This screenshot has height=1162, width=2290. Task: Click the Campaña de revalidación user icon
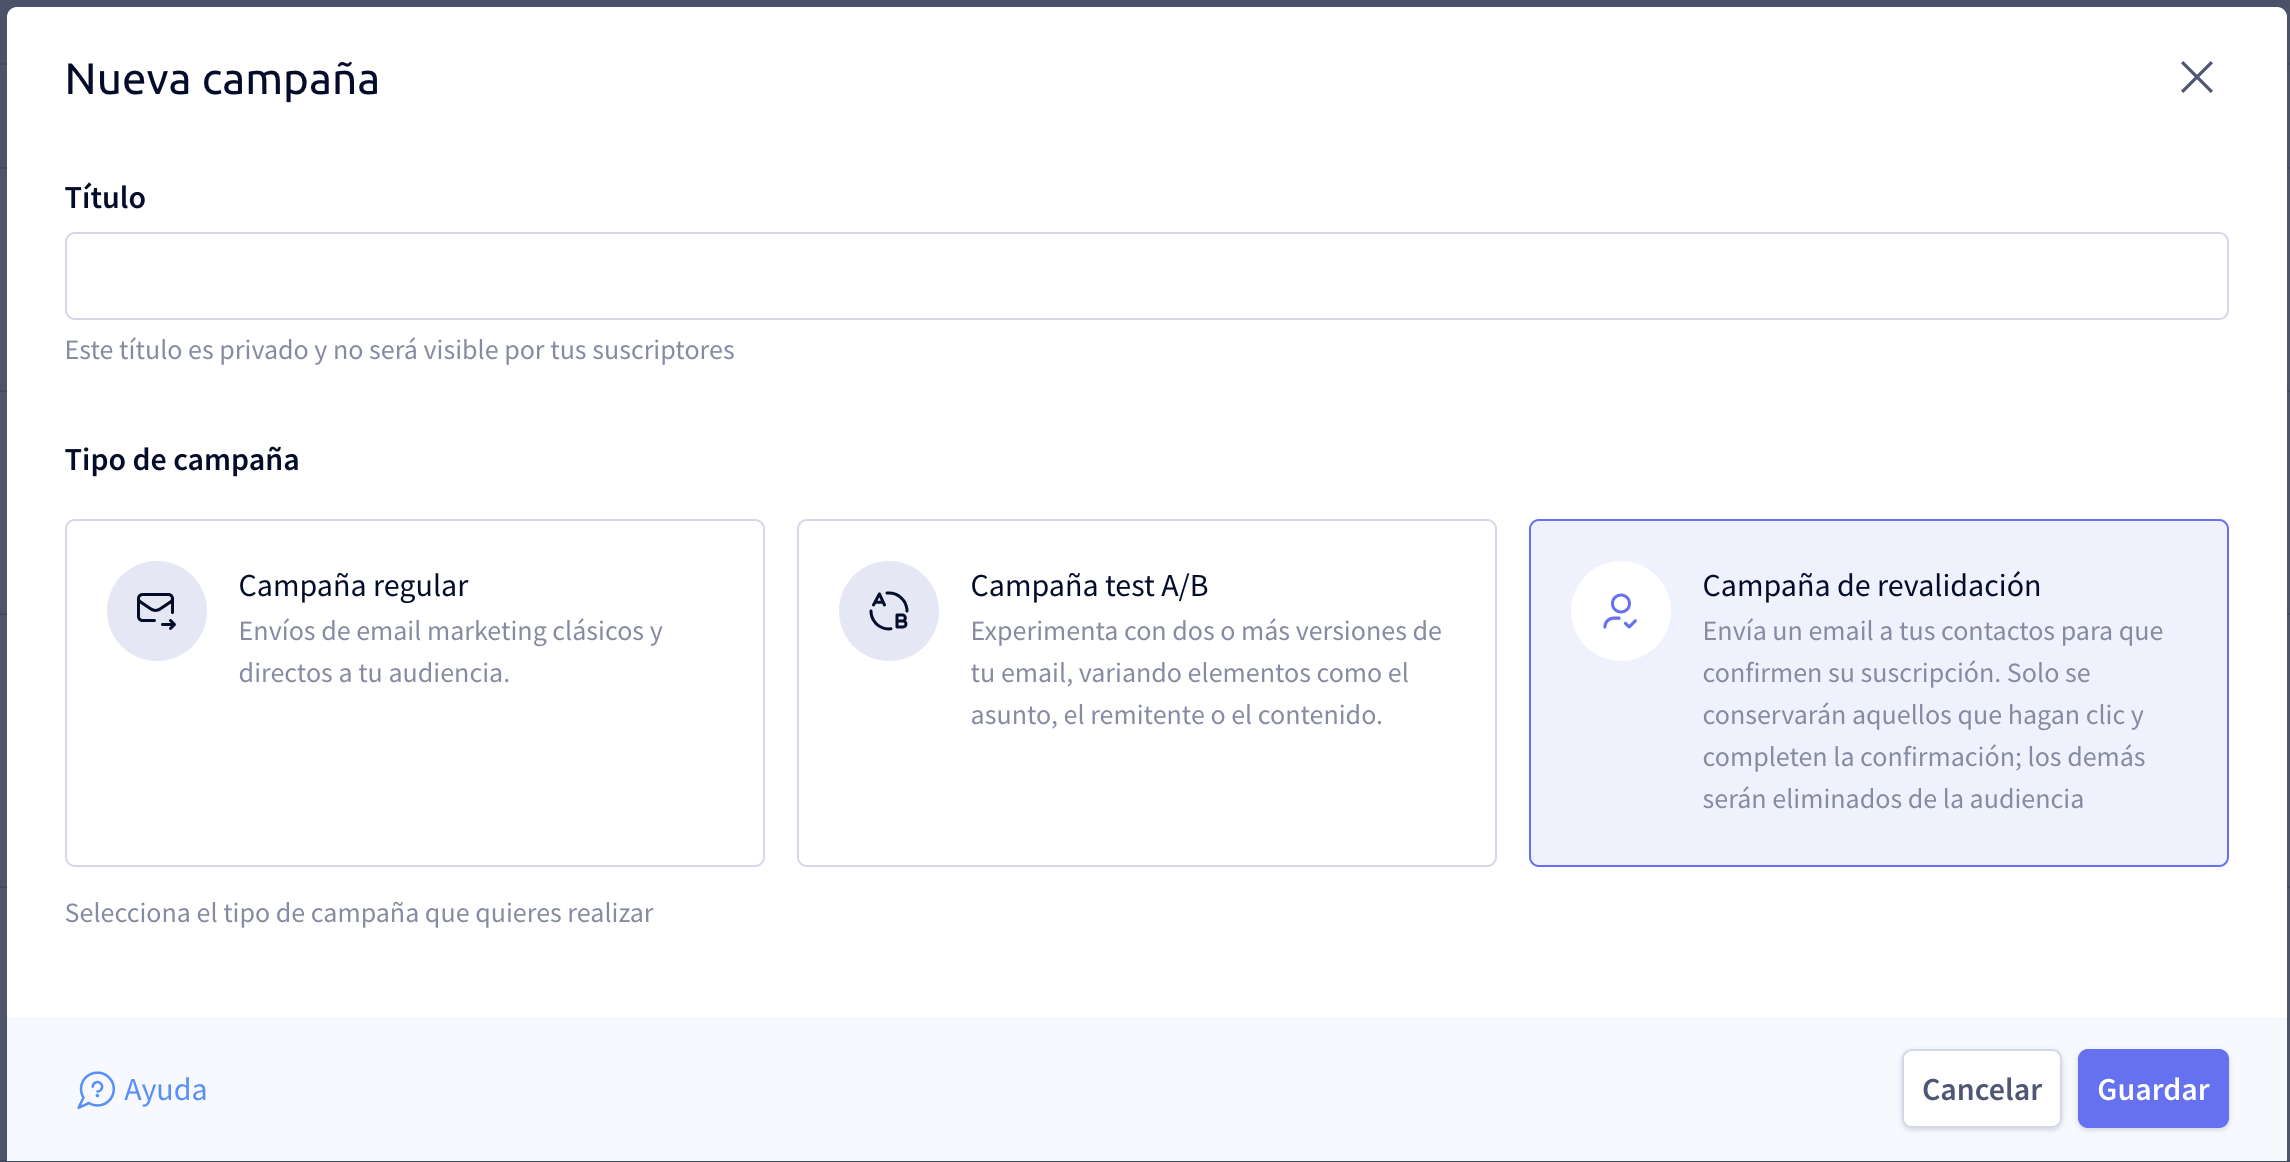click(x=1620, y=610)
